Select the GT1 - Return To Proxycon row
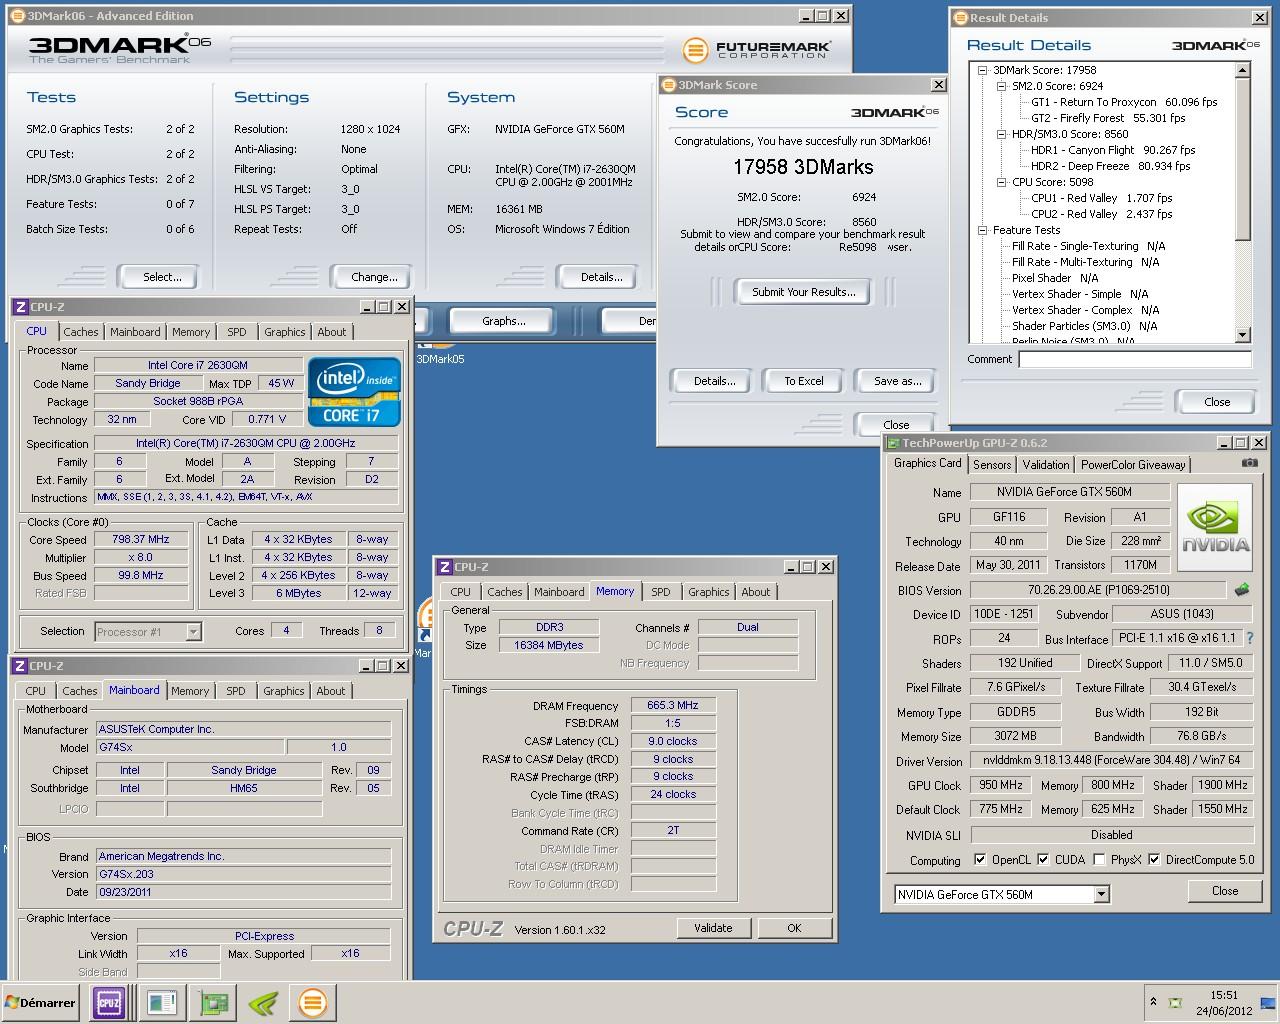This screenshot has height=1024, width=1280. (1124, 102)
